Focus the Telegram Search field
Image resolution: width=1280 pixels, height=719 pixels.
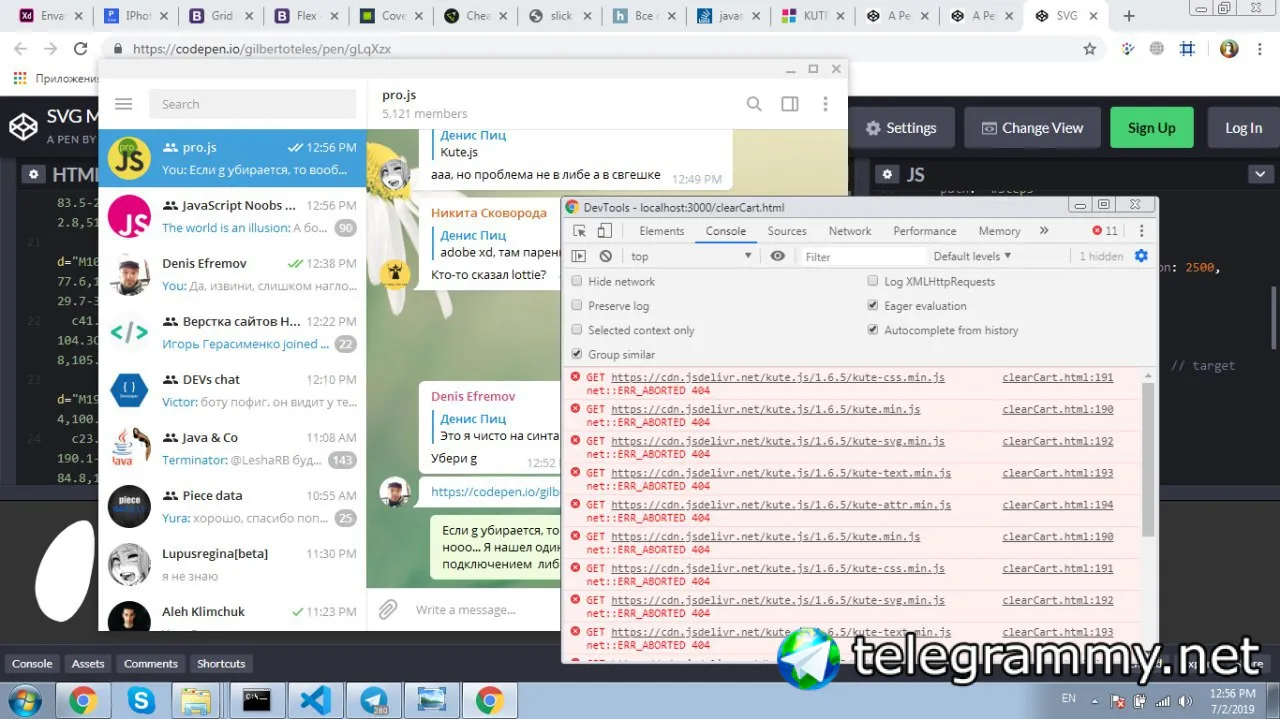[252, 104]
